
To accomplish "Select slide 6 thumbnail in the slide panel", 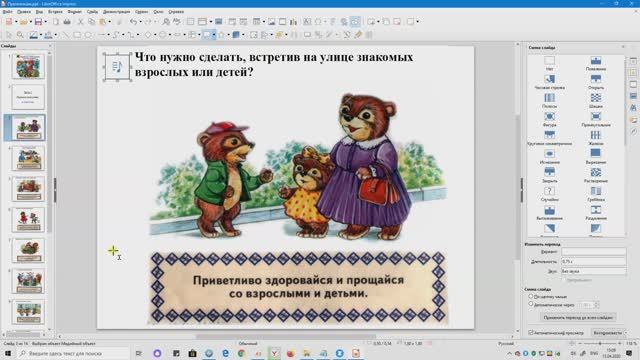I will click(x=28, y=220).
